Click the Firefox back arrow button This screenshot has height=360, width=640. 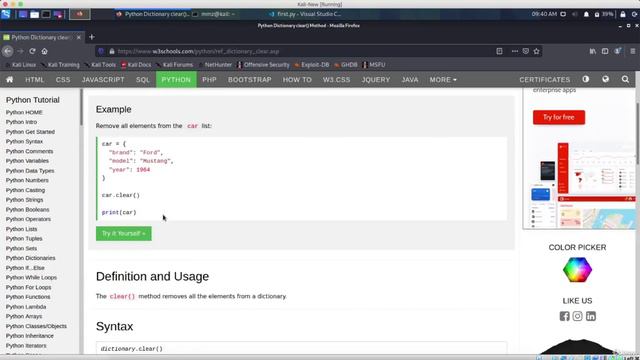point(8,51)
